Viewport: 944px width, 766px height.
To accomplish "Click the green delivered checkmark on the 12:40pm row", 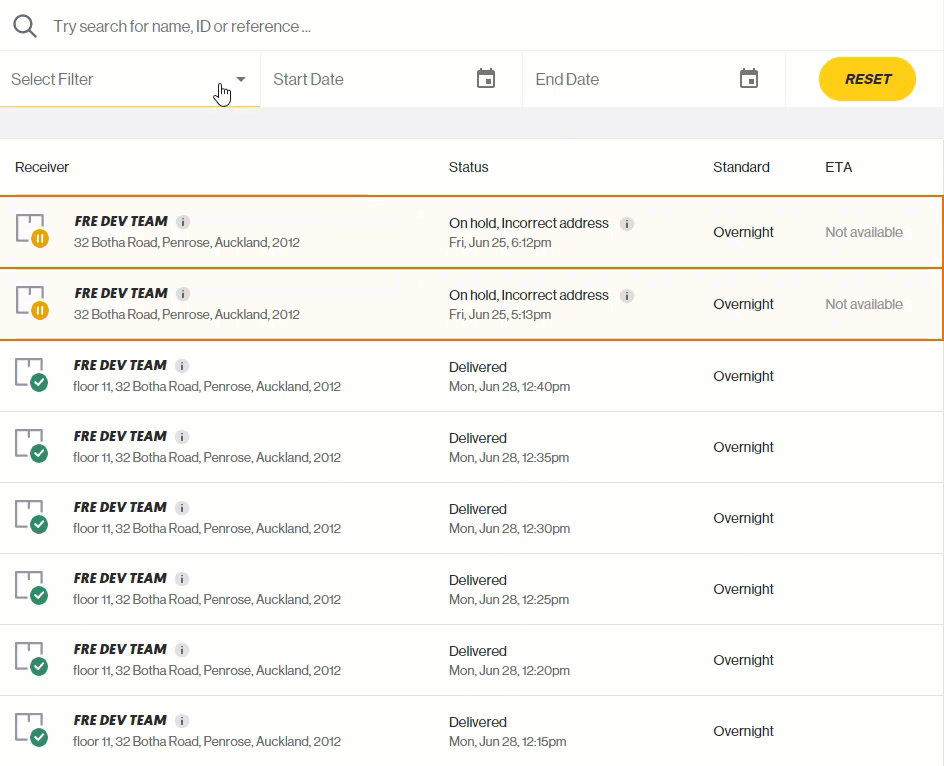I will 38,384.
